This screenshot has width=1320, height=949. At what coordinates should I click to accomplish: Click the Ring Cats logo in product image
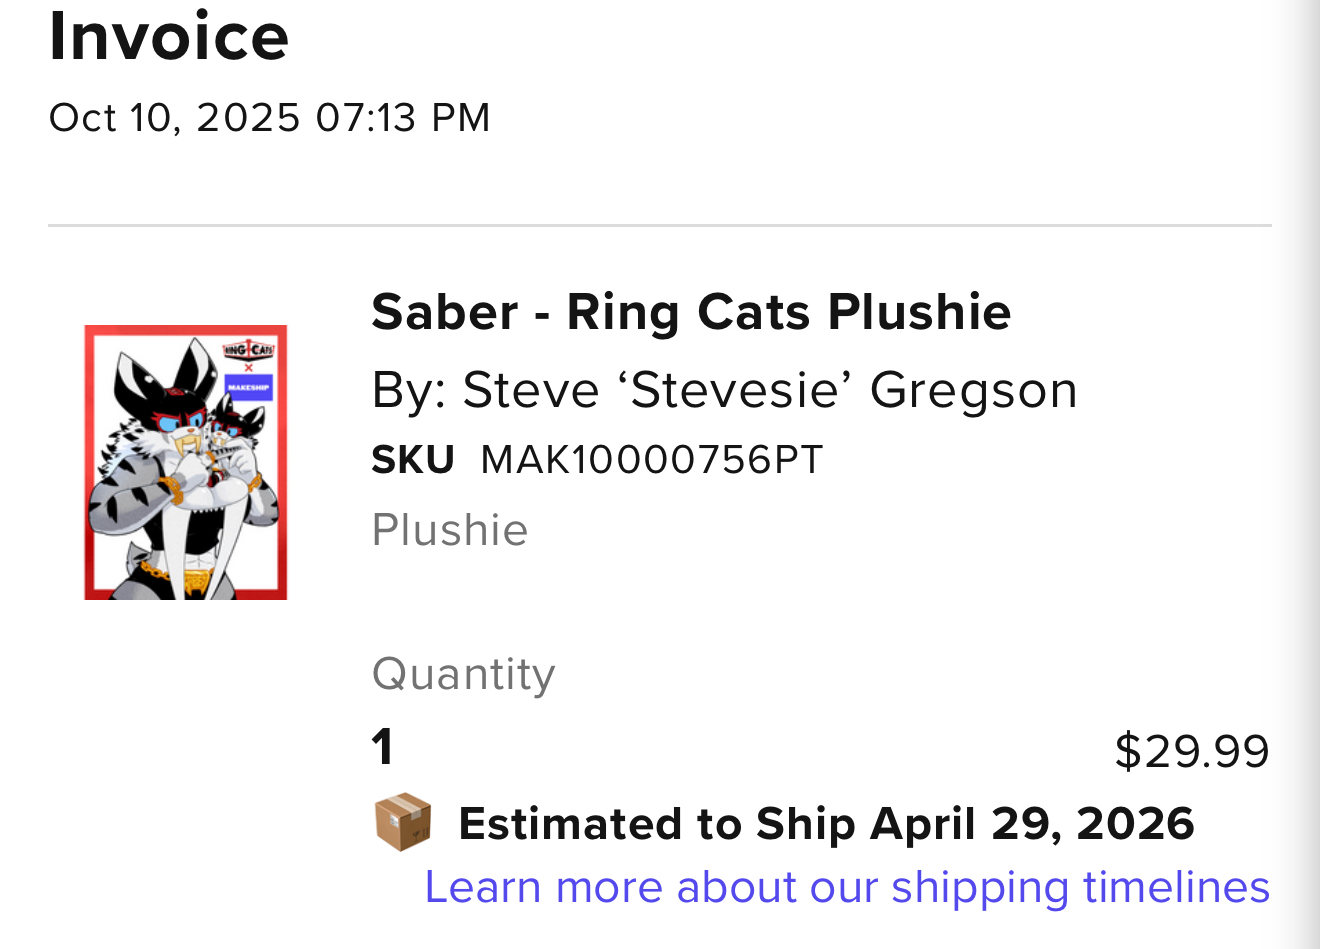click(248, 350)
